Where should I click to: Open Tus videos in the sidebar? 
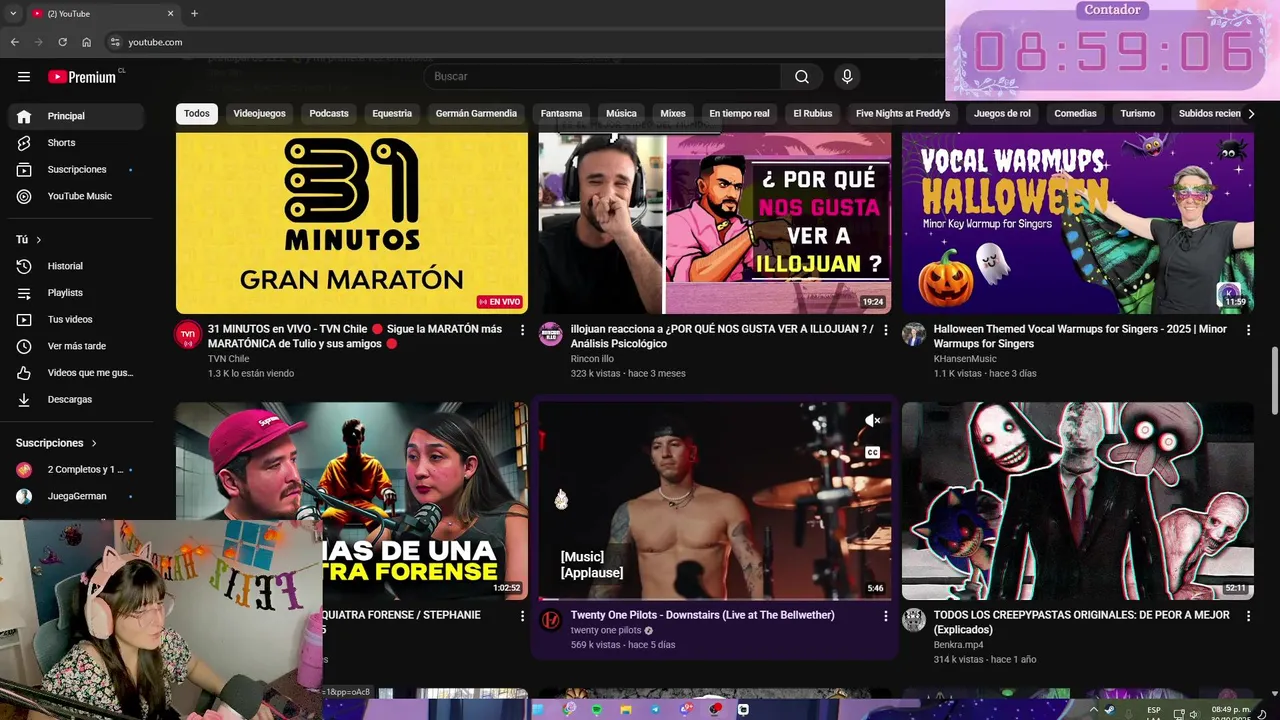click(77, 319)
